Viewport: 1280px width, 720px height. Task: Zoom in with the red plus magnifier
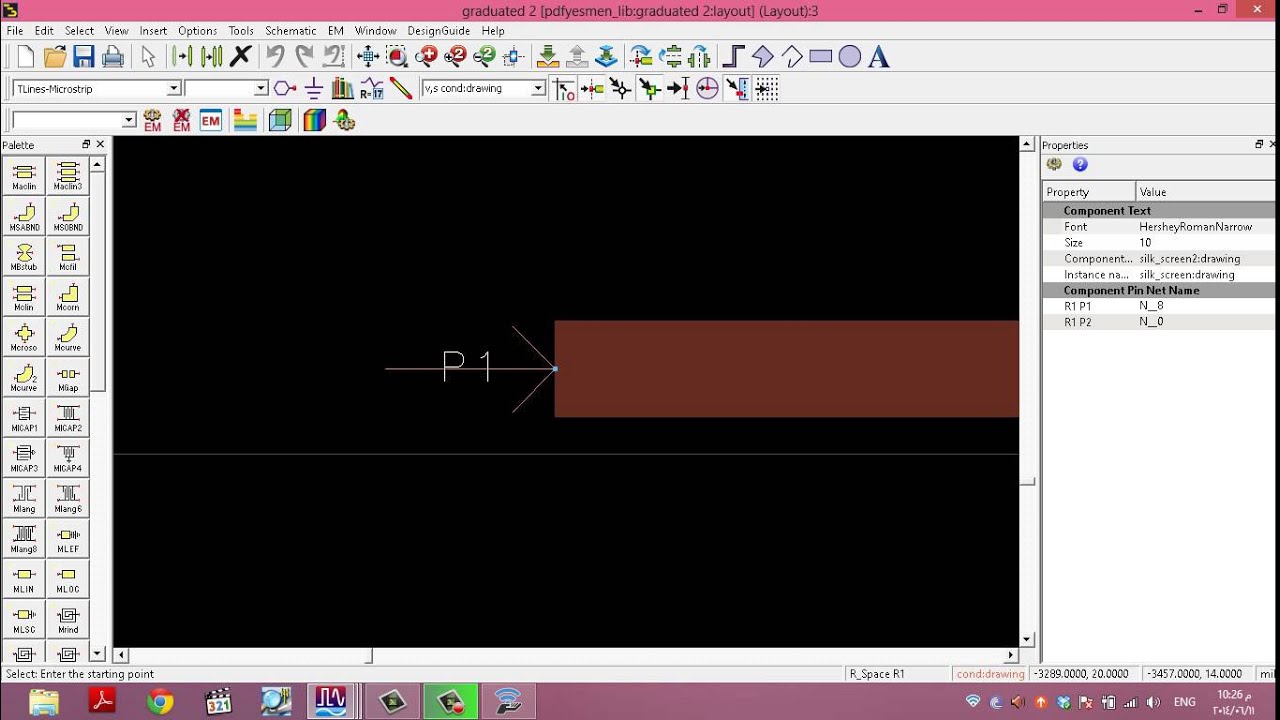427,57
